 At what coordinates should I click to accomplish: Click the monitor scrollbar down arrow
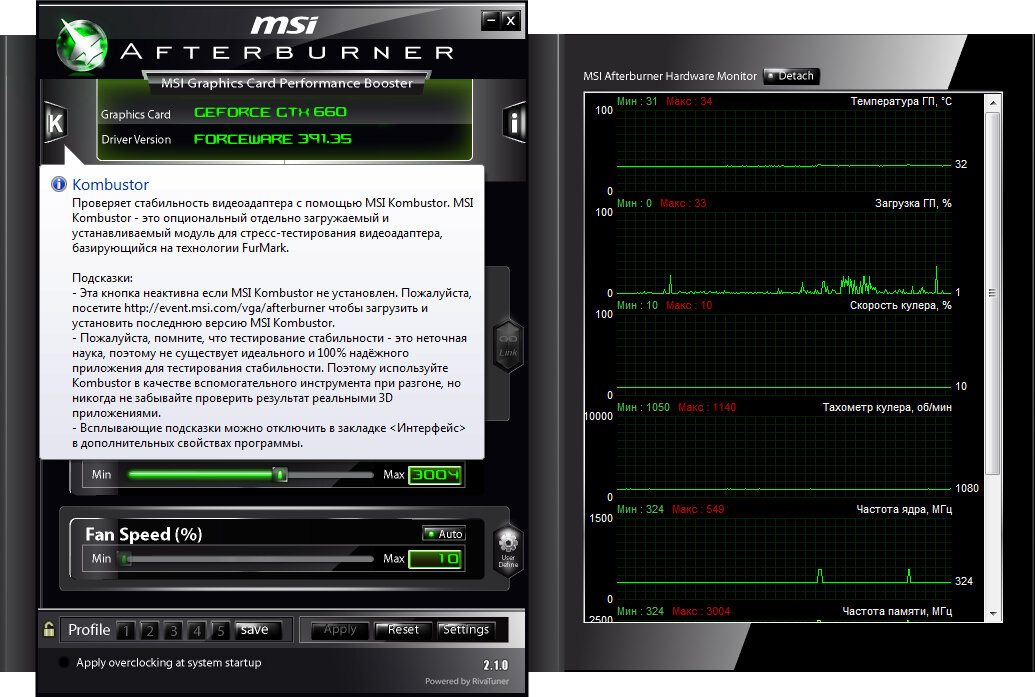[x=993, y=613]
